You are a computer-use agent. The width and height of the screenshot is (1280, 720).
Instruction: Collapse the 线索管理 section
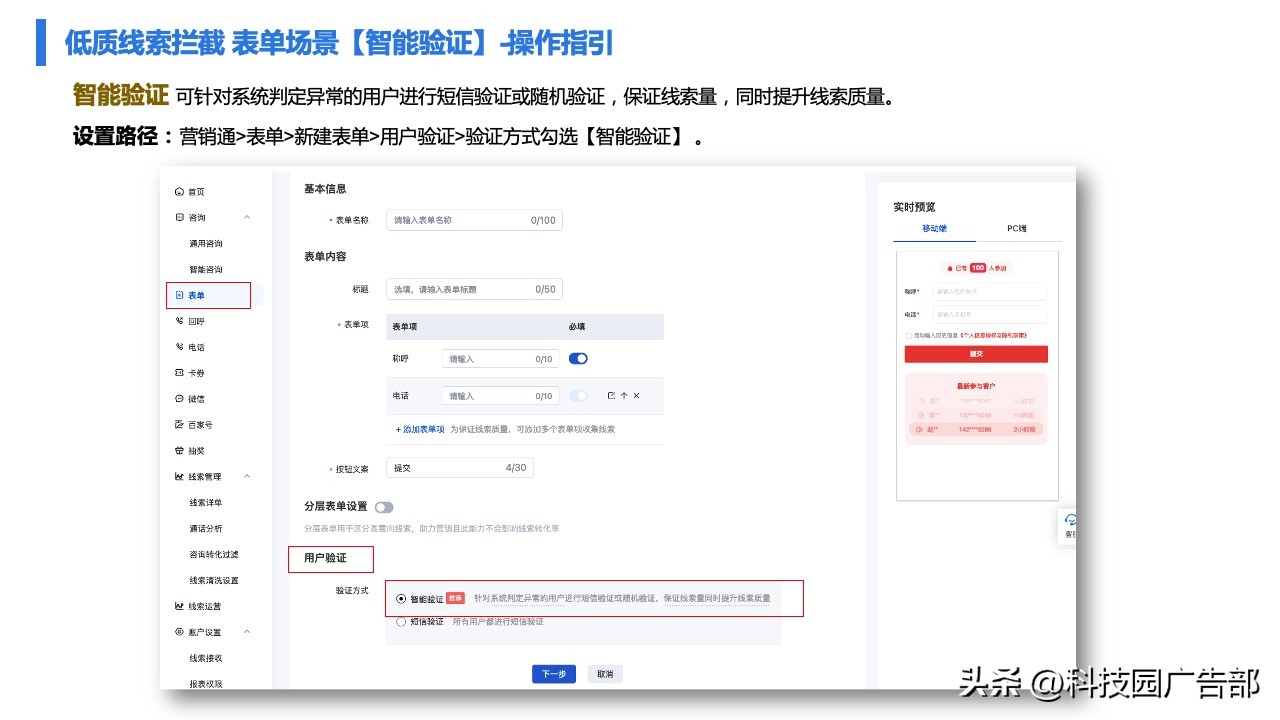click(x=246, y=476)
